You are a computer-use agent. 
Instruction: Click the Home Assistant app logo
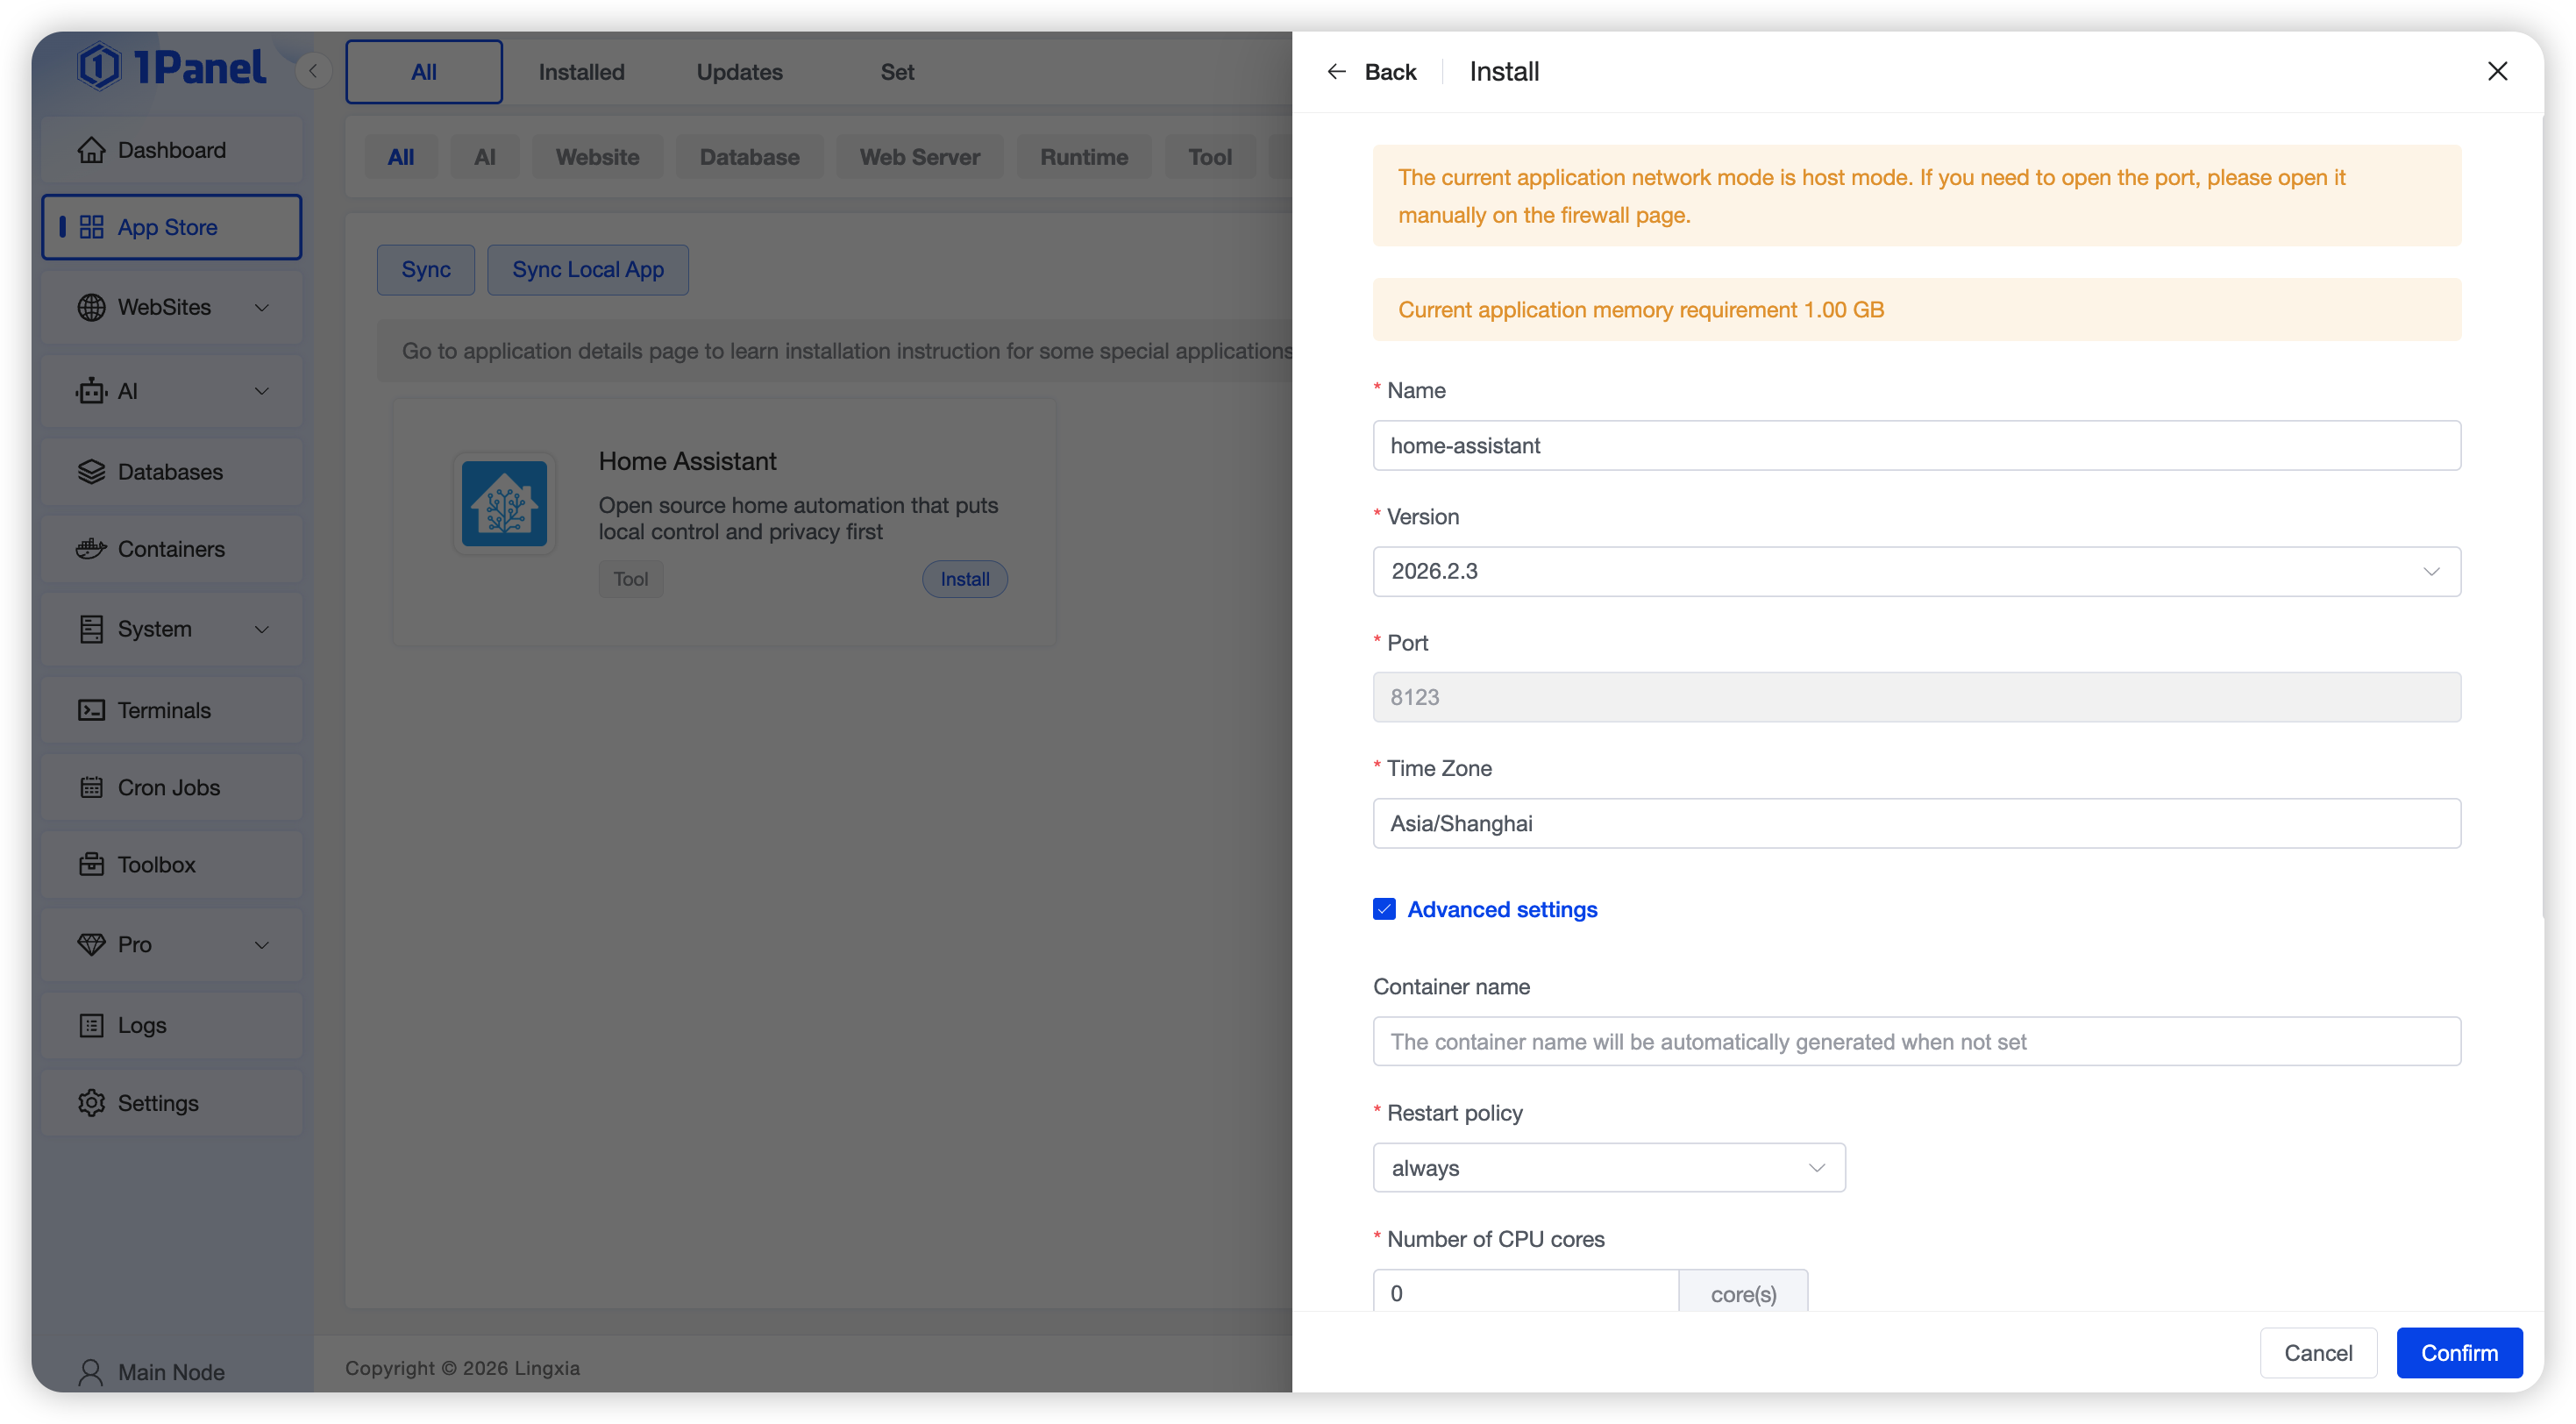coord(504,504)
